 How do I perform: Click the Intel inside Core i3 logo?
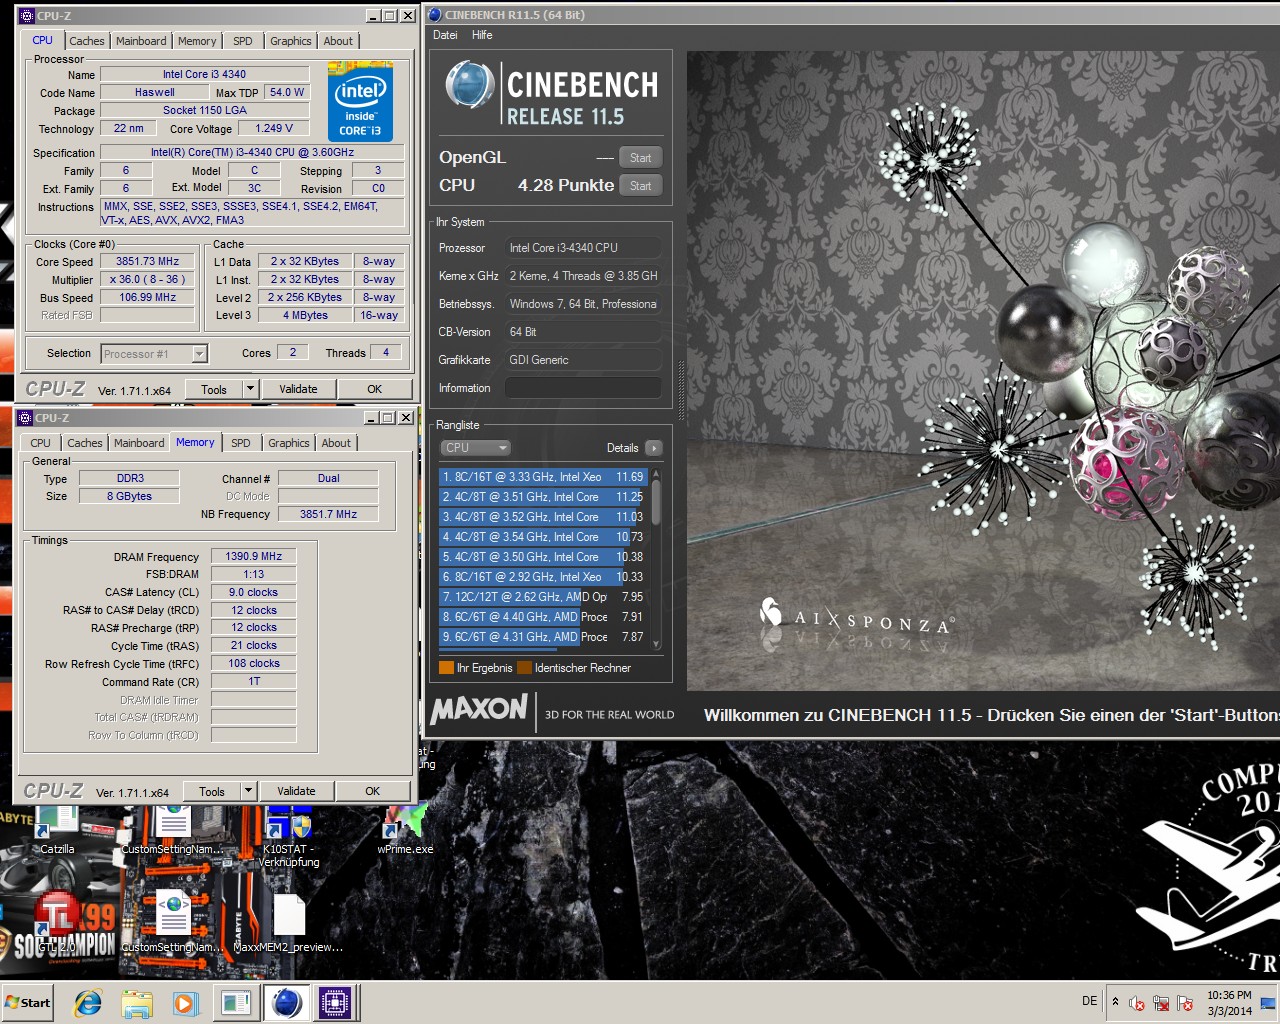pos(360,102)
